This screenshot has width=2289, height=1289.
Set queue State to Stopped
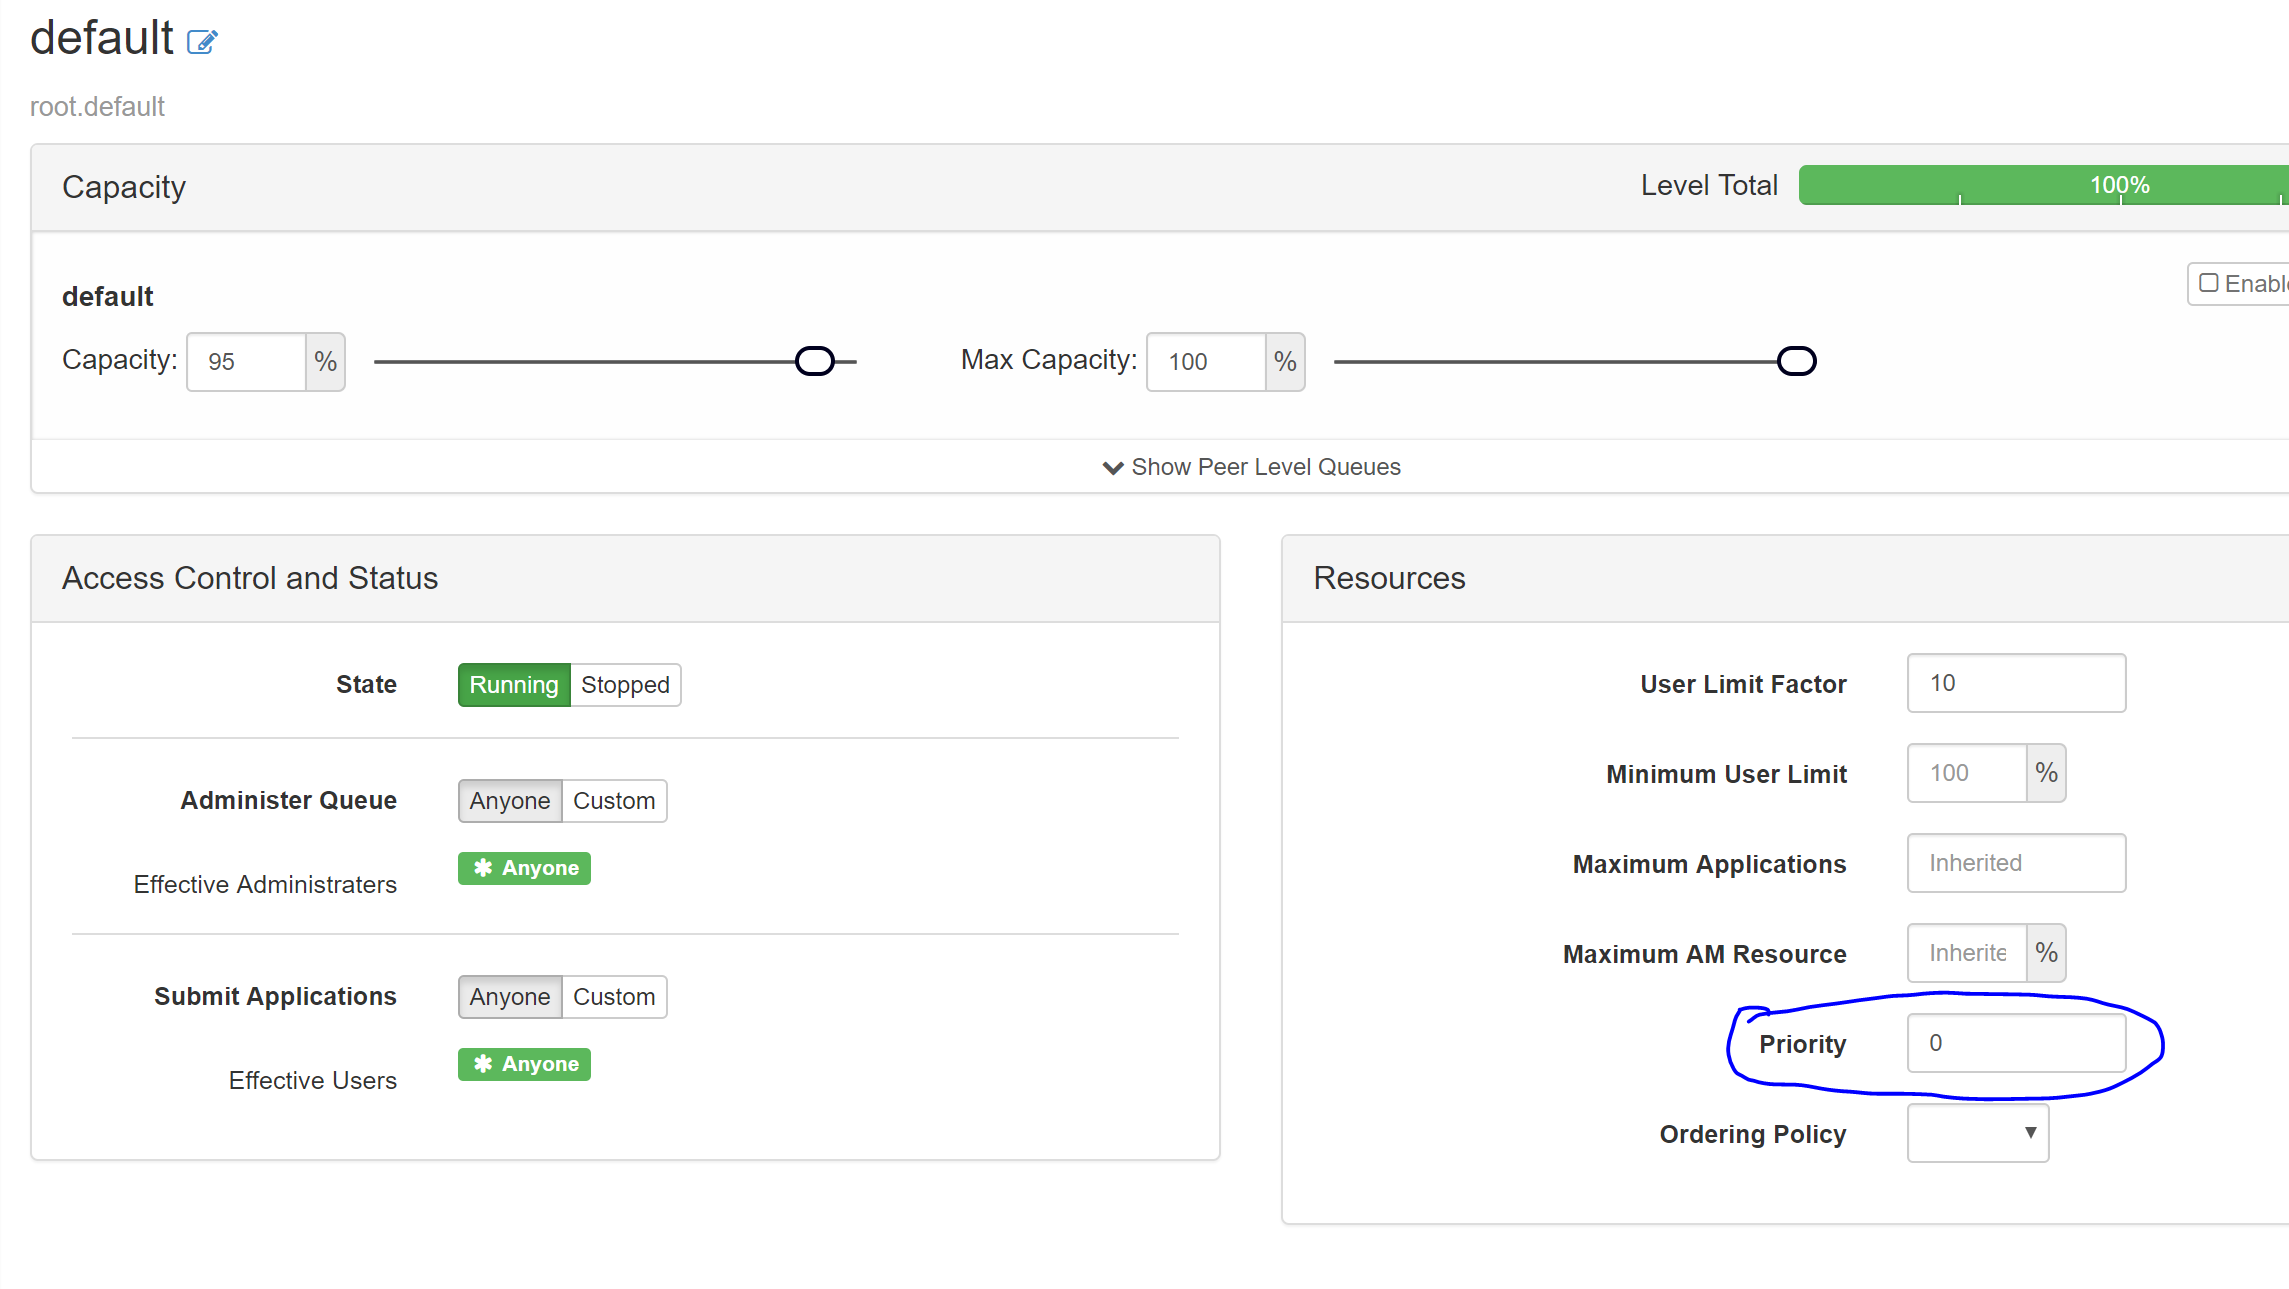click(625, 685)
